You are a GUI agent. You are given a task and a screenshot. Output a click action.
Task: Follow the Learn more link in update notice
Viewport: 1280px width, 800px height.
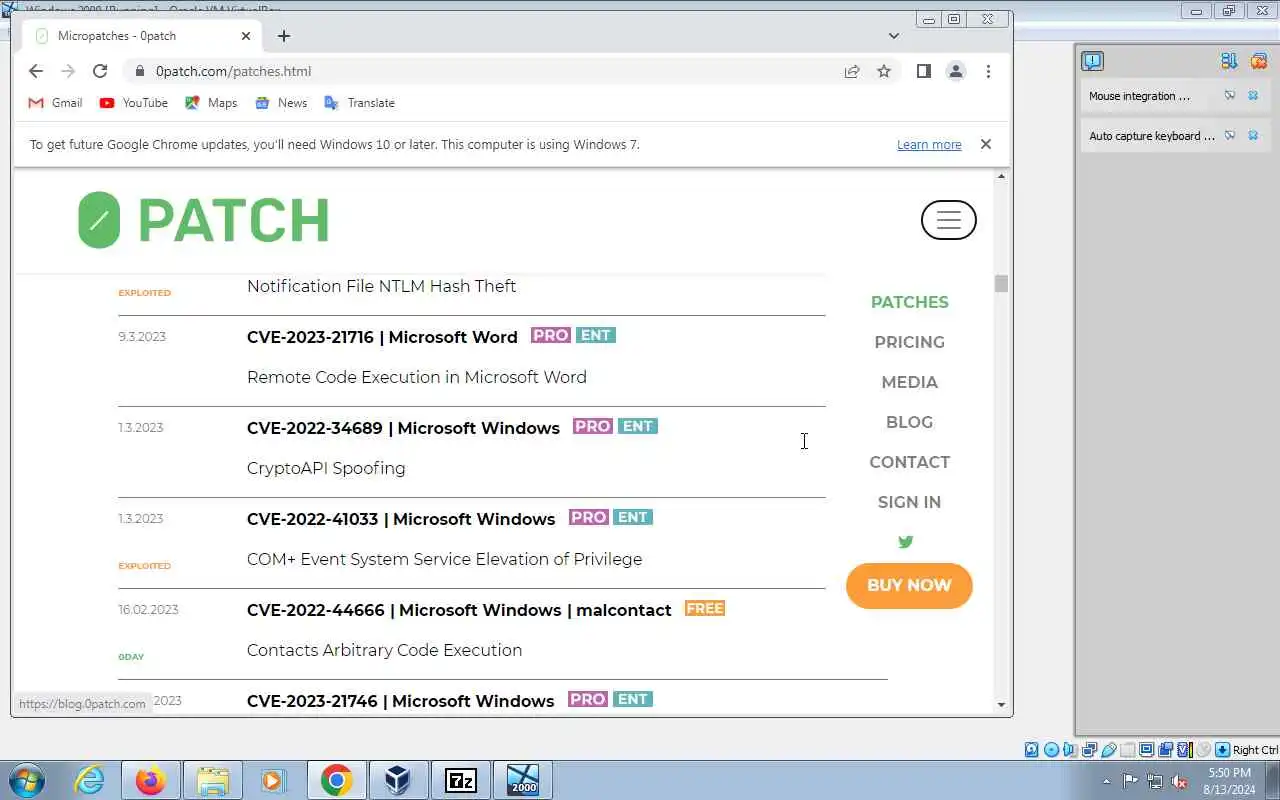click(x=929, y=145)
